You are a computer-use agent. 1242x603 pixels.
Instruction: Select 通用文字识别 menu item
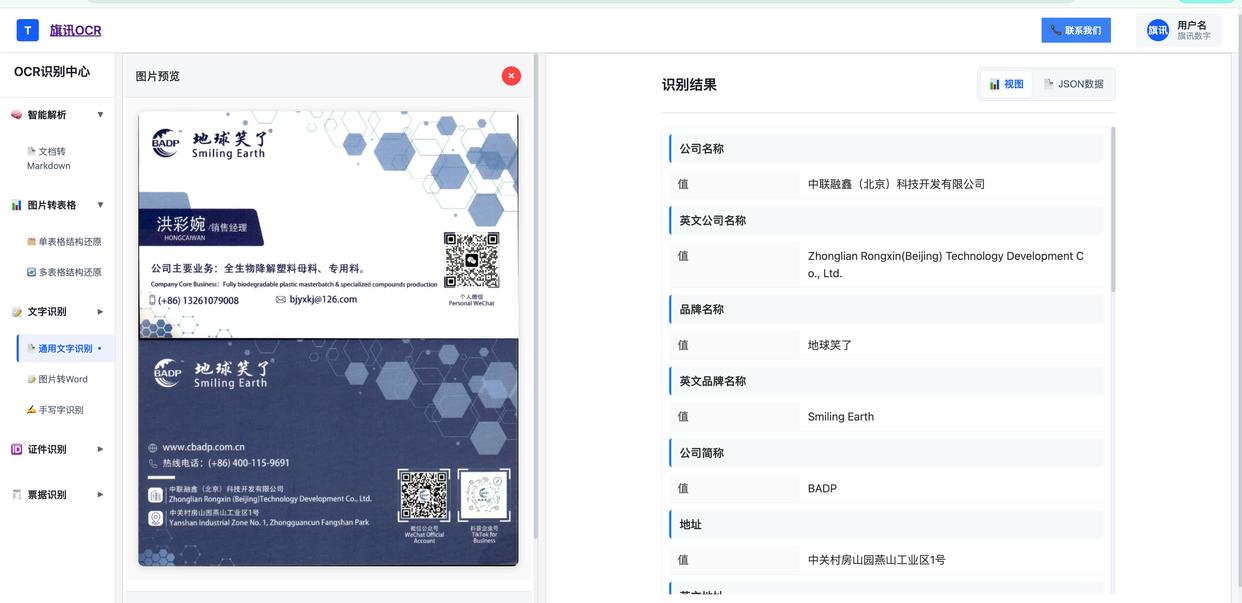[x=65, y=348]
